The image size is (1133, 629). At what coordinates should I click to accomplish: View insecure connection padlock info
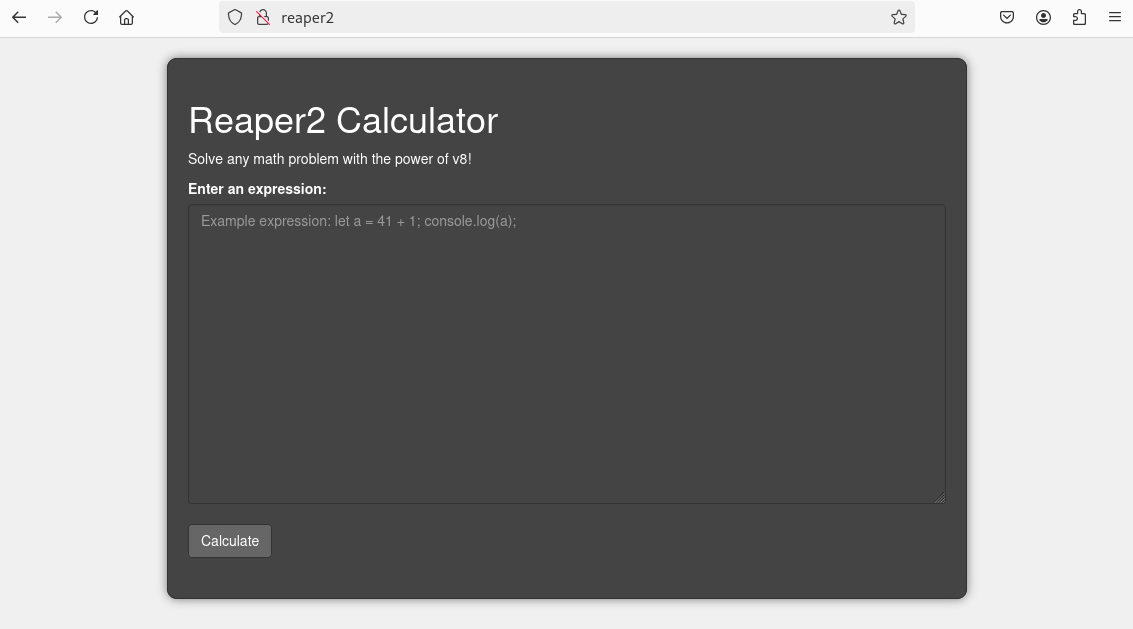(263, 17)
